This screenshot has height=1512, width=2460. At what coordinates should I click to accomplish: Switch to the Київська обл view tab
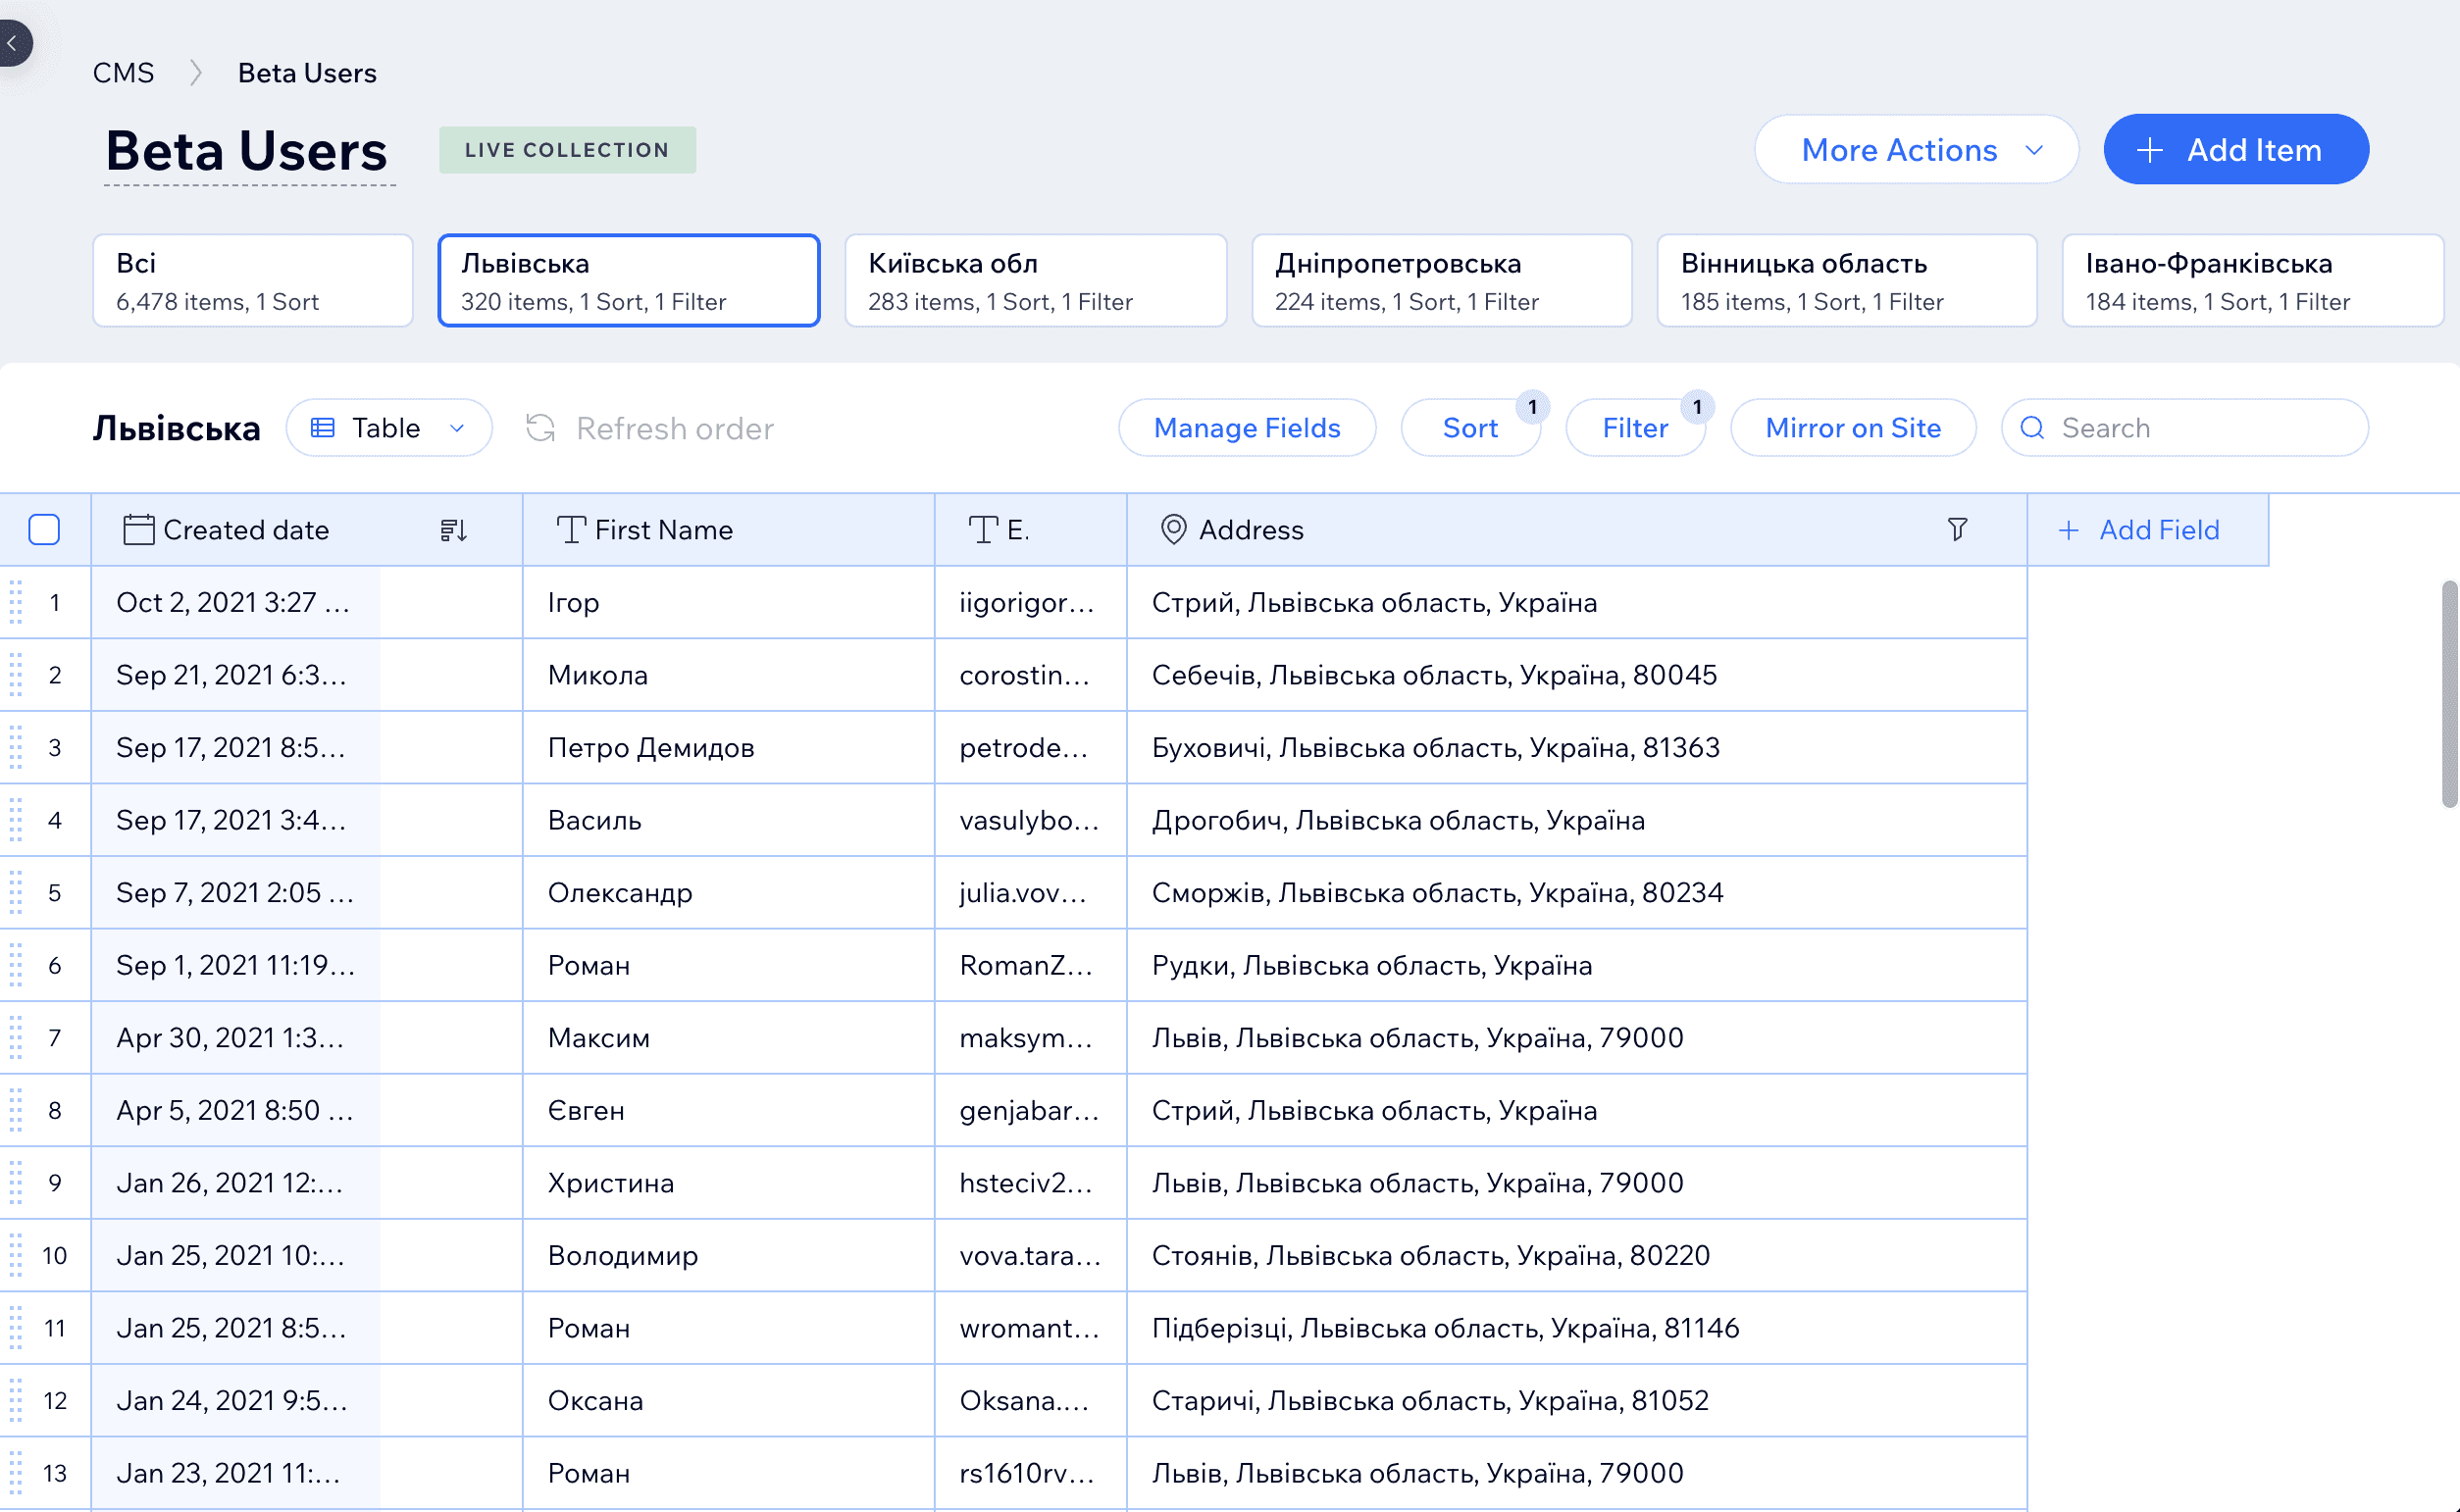[1034, 281]
